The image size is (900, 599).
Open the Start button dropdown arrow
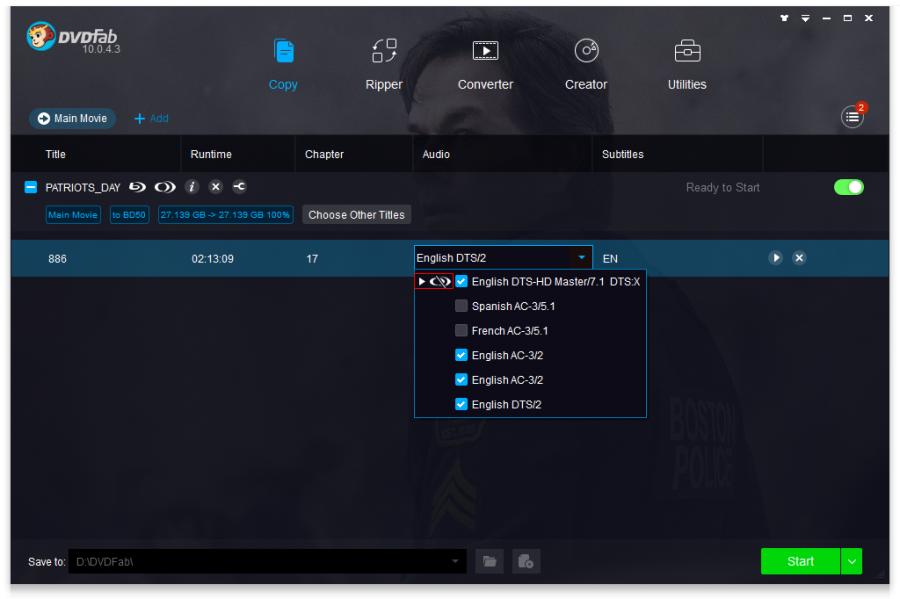pyautogui.click(x=851, y=561)
